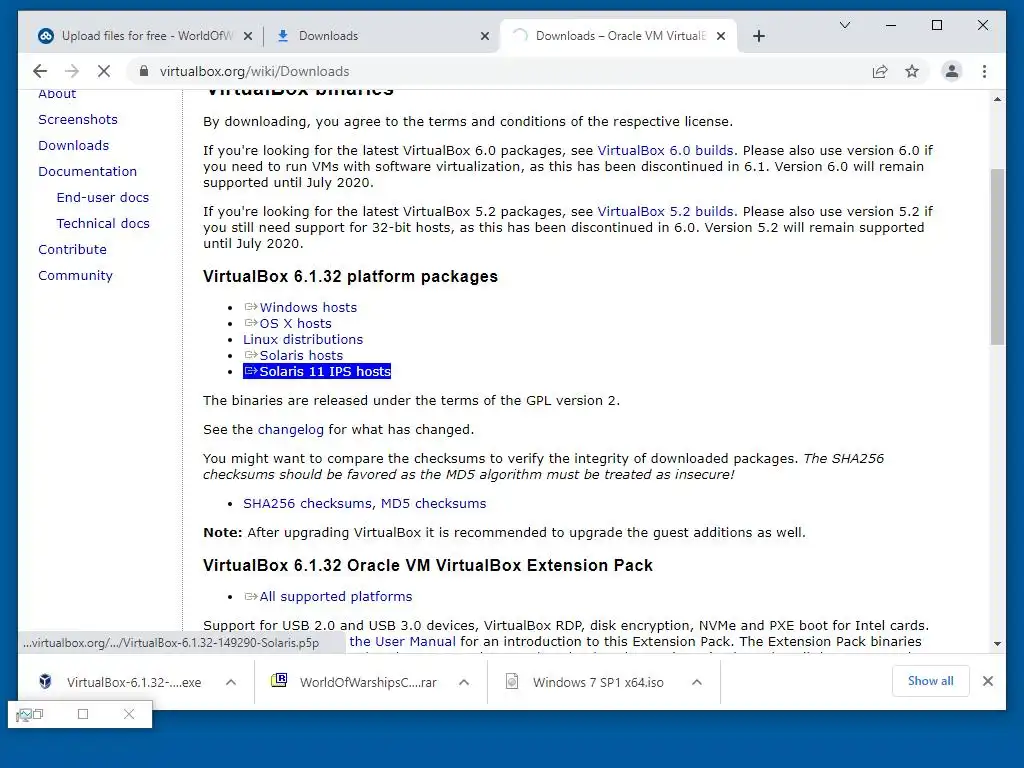This screenshot has width=1024, height=768.
Task: Open the changelog link
Action: point(291,430)
